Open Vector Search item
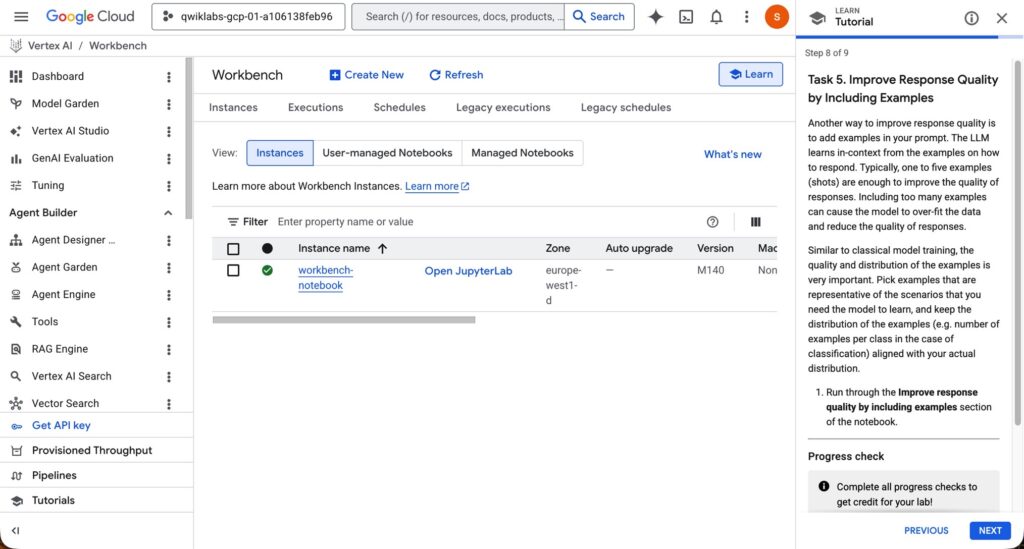This screenshot has width=1024, height=549. [65, 403]
